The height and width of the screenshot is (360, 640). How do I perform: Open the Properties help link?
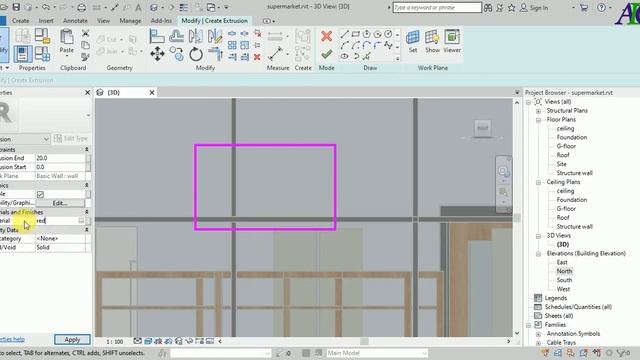click(12, 339)
